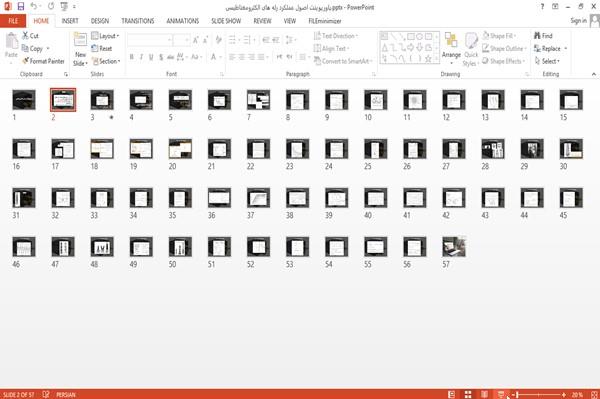600x399 pixels.
Task: Switch to the DESIGN tab
Action: [99, 21]
